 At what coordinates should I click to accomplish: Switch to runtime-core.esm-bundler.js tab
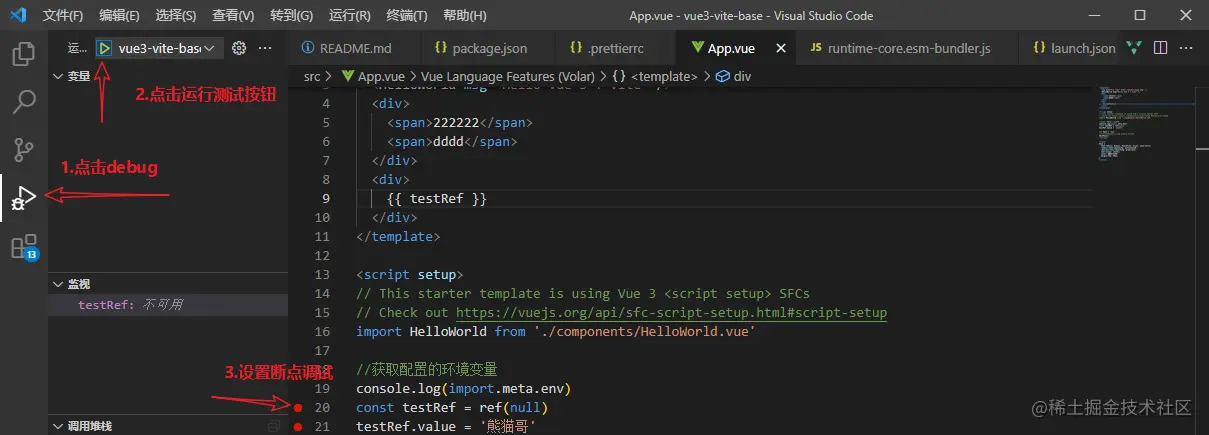click(x=908, y=48)
